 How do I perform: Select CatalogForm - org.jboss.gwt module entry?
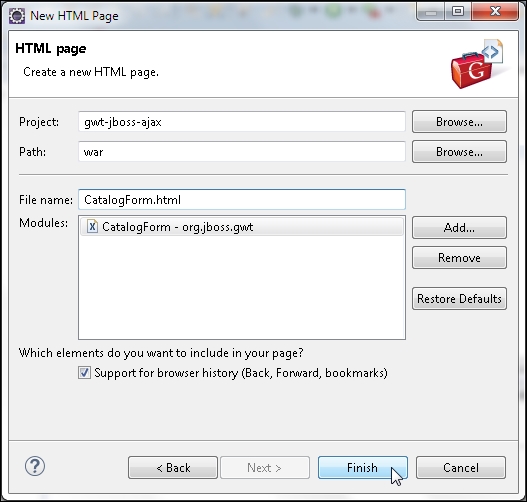point(242,227)
